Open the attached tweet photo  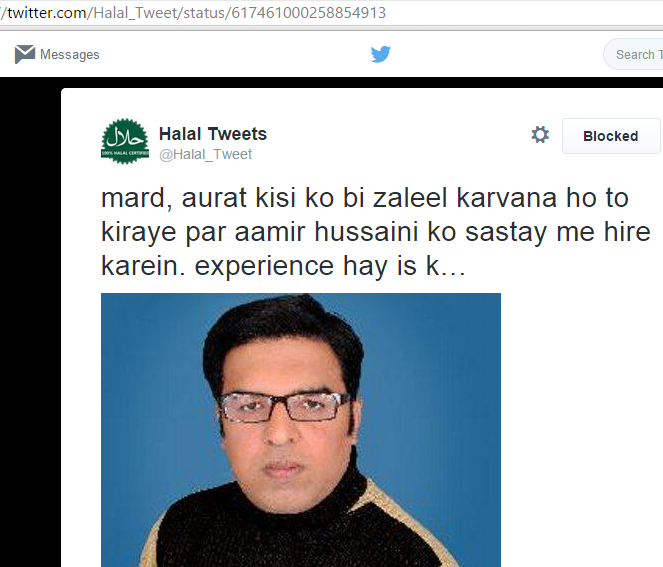[301, 430]
